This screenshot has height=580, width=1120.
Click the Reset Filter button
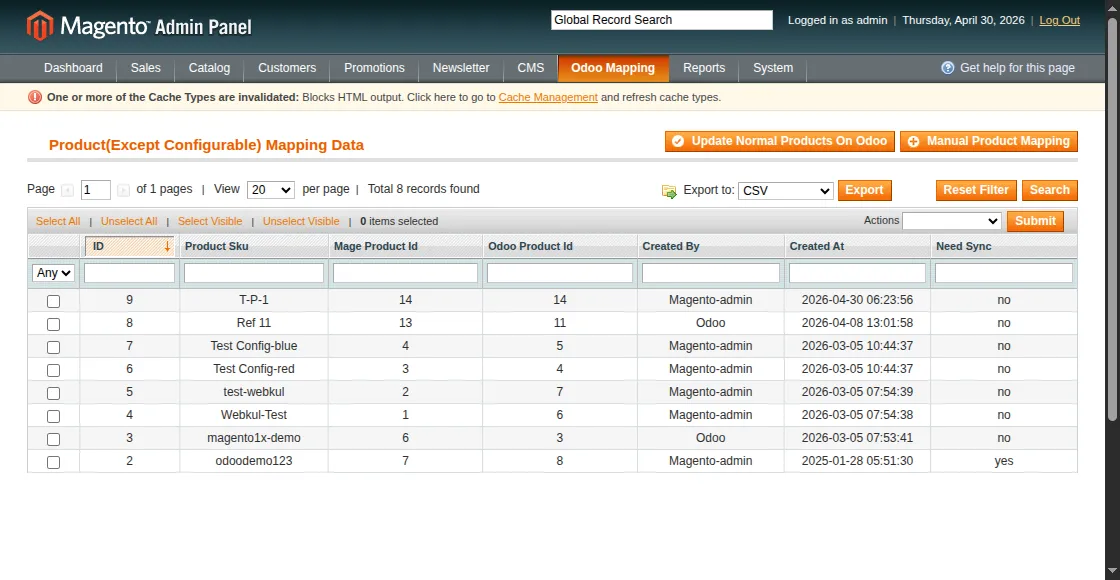point(976,190)
